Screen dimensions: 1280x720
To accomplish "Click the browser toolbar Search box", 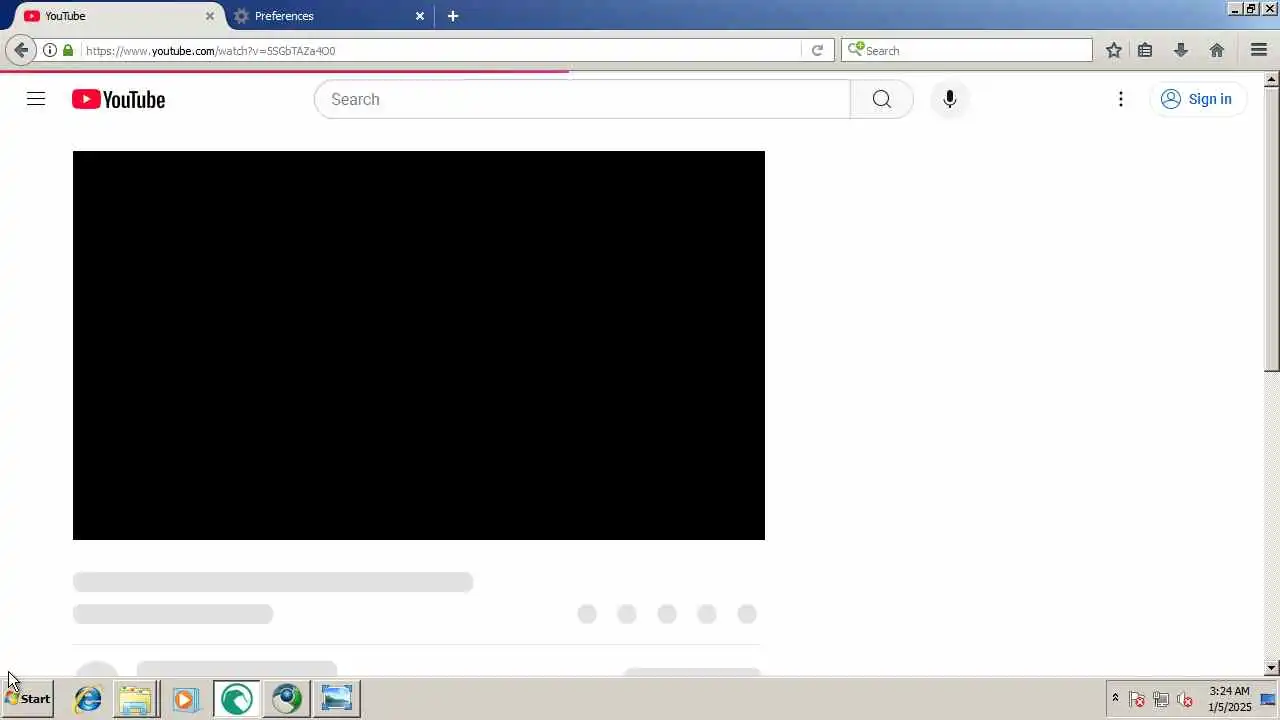I will pos(967,50).
